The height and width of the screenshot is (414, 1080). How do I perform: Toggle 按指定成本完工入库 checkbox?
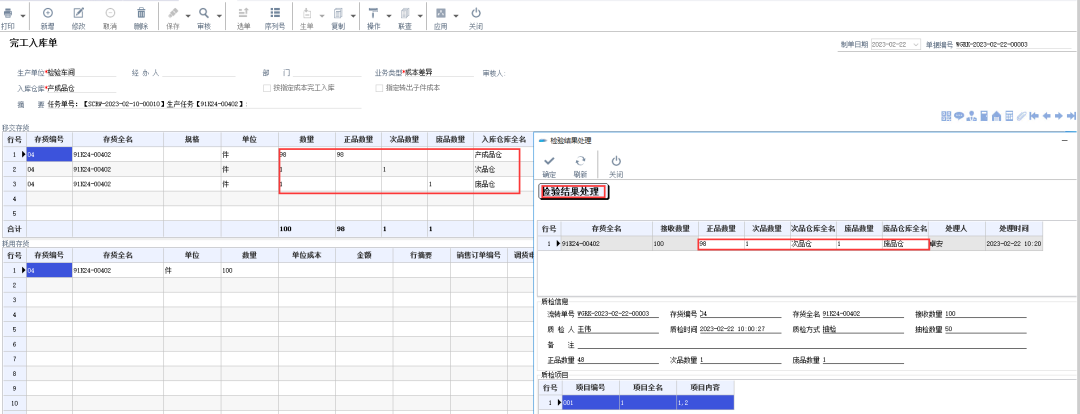pos(267,88)
